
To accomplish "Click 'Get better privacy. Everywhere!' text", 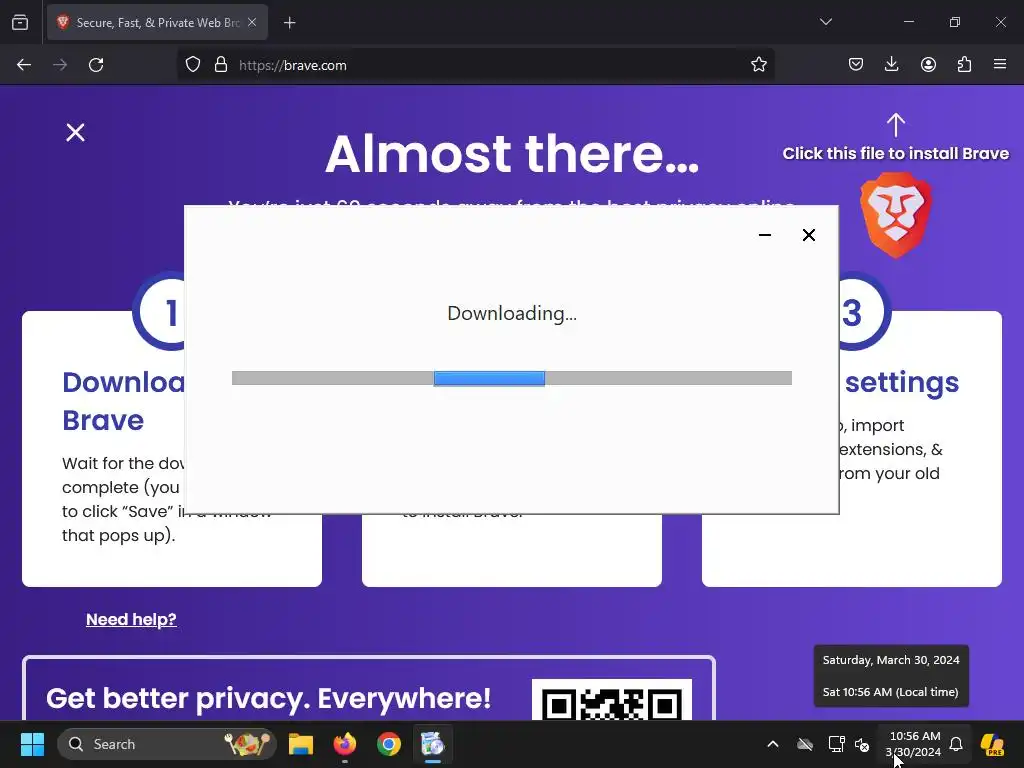I will [x=268, y=698].
